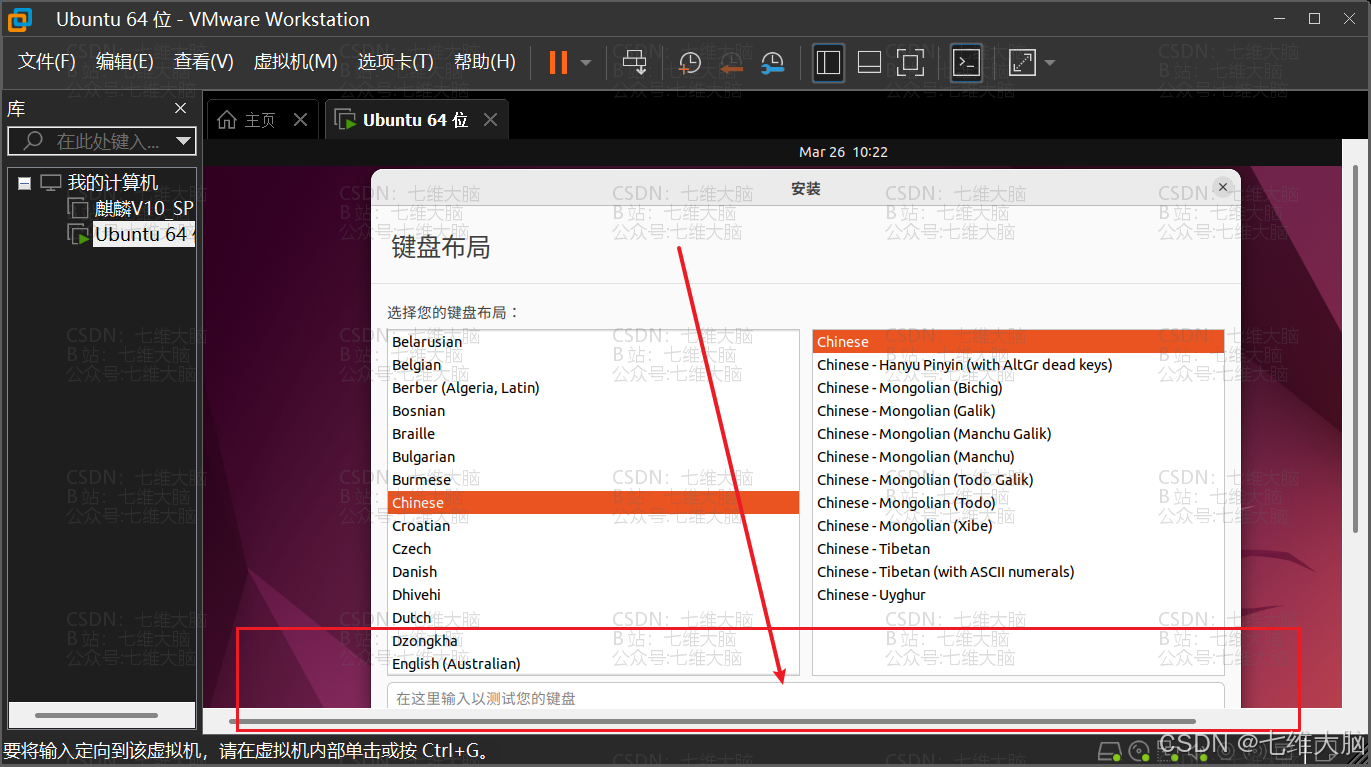
Task: Click the home icon on the 主页 tab
Action: (x=228, y=120)
